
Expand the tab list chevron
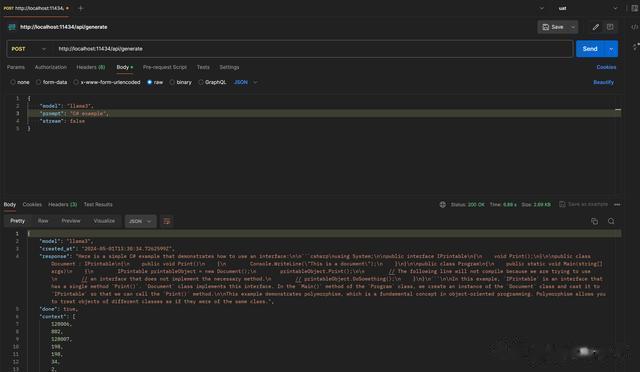click(542, 8)
